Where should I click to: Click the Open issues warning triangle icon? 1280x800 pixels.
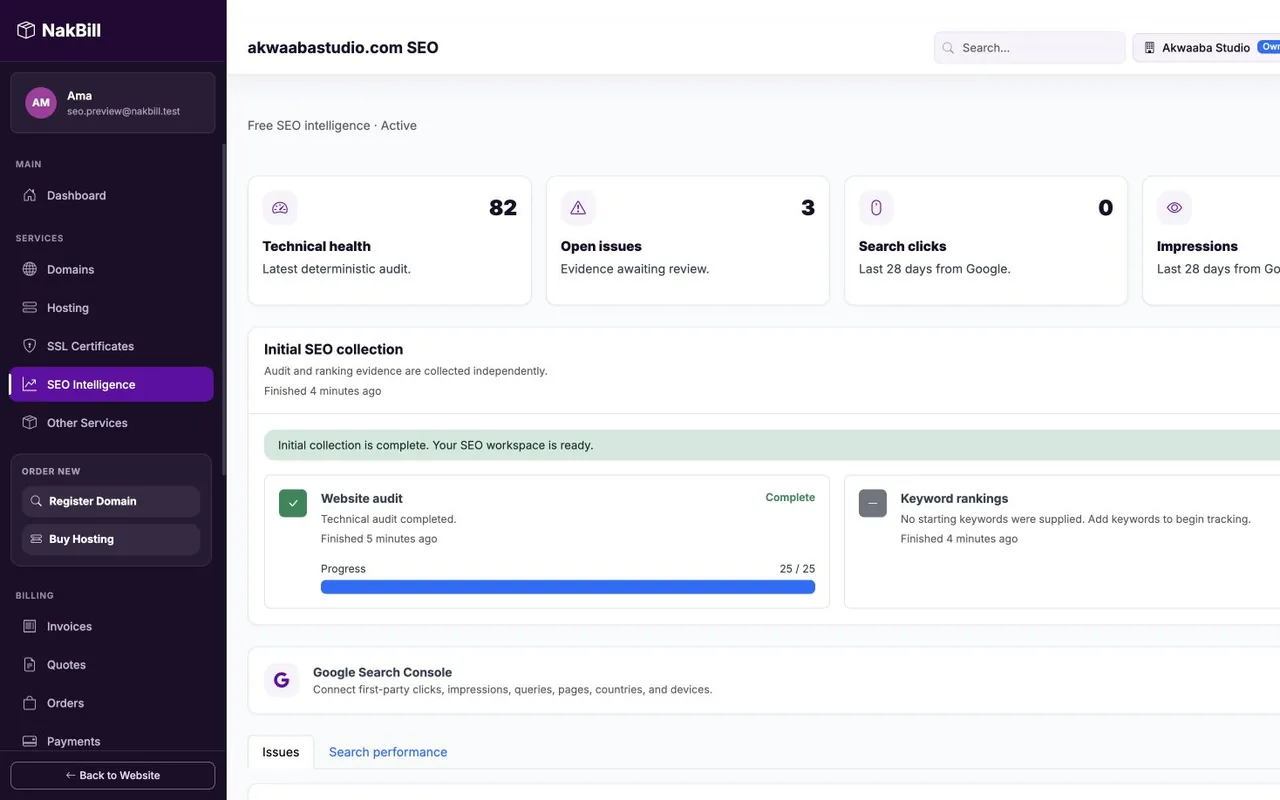click(x=578, y=208)
